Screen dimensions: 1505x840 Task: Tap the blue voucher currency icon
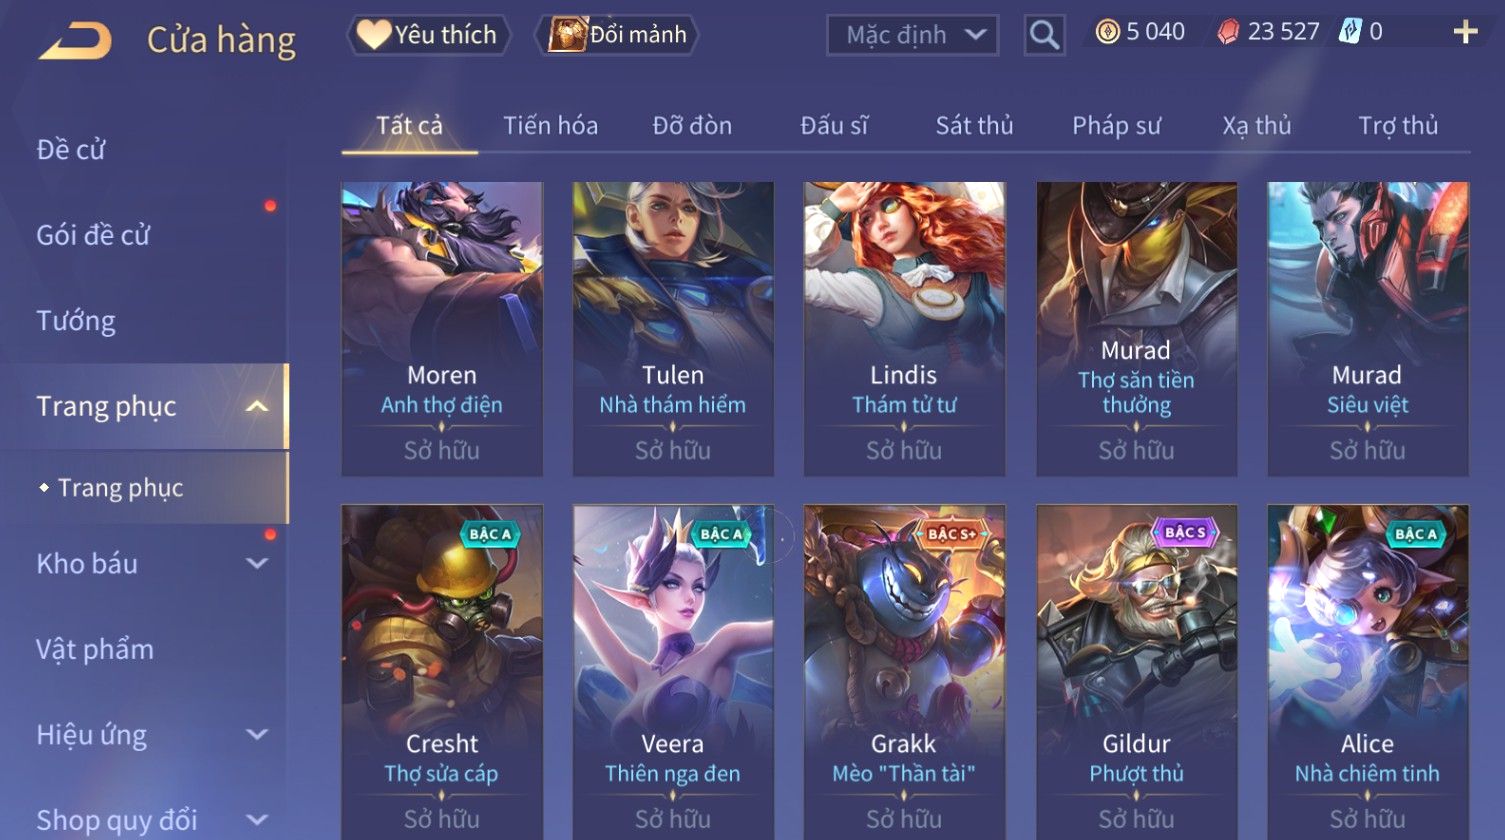(x=1349, y=32)
